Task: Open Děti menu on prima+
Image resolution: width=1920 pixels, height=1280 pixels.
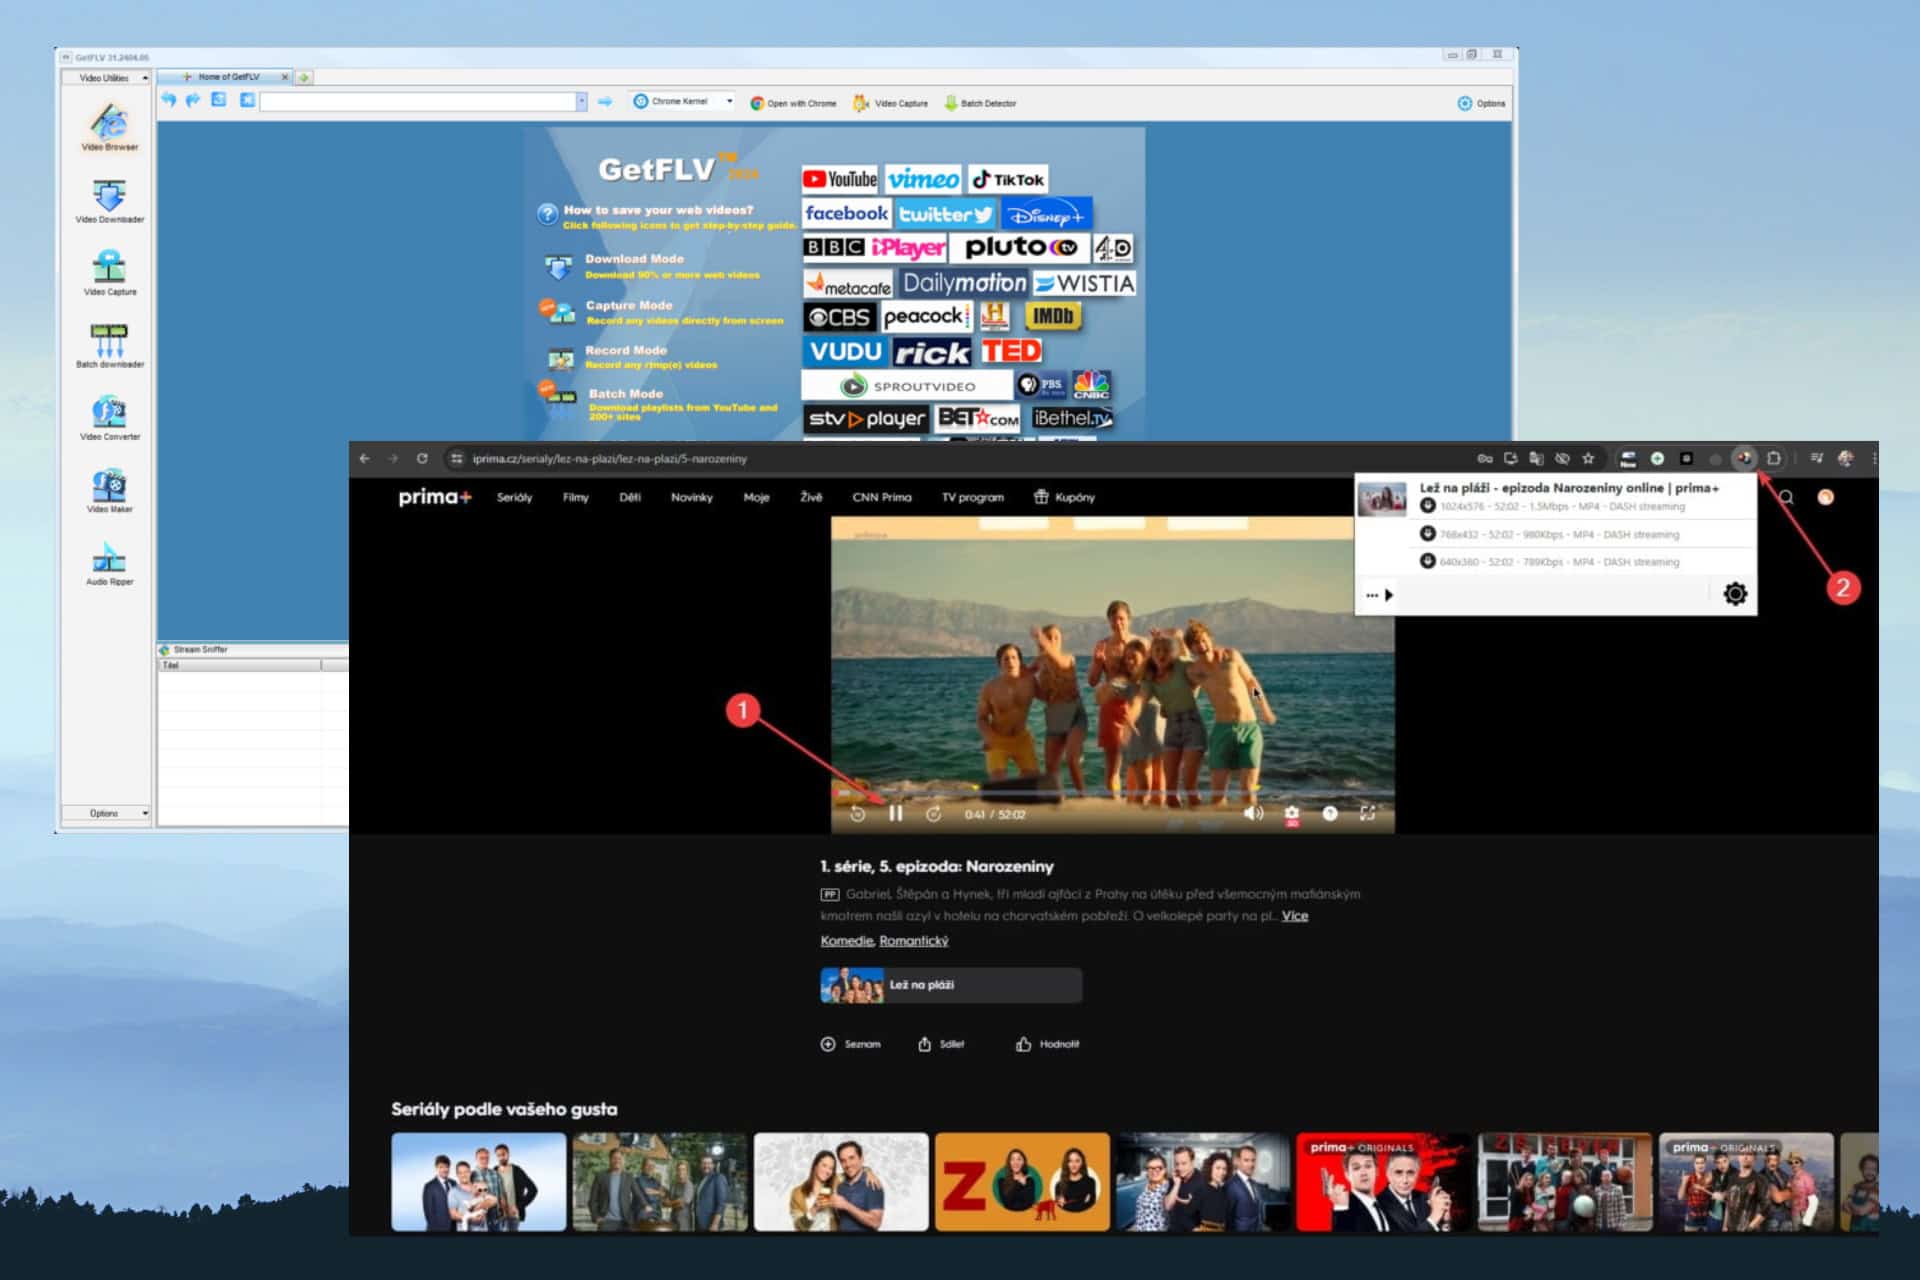Action: 630,497
